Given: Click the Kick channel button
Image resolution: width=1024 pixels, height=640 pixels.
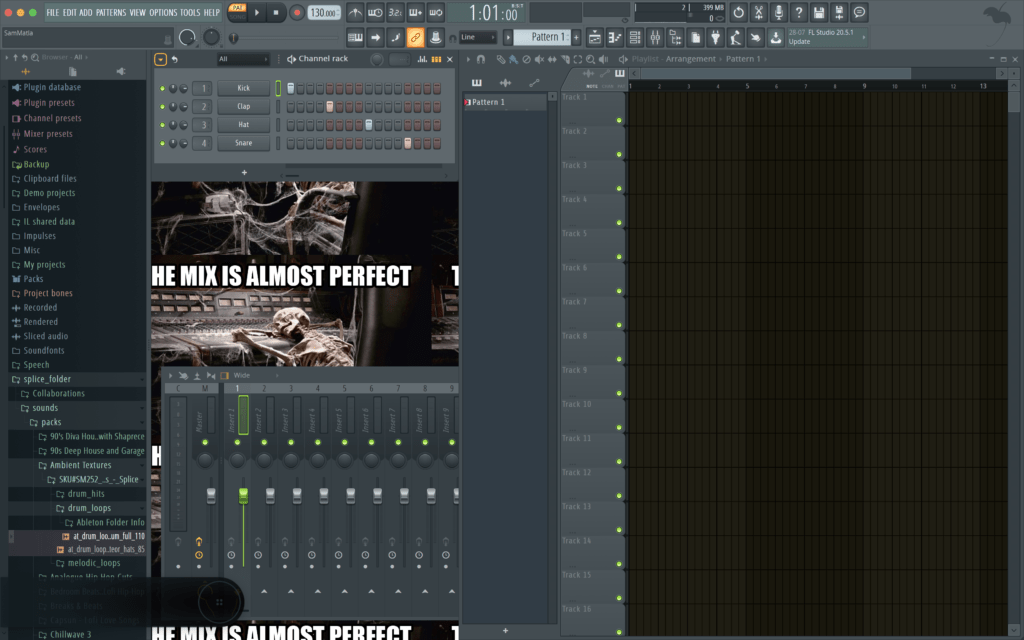Looking at the screenshot, I should point(244,88).
